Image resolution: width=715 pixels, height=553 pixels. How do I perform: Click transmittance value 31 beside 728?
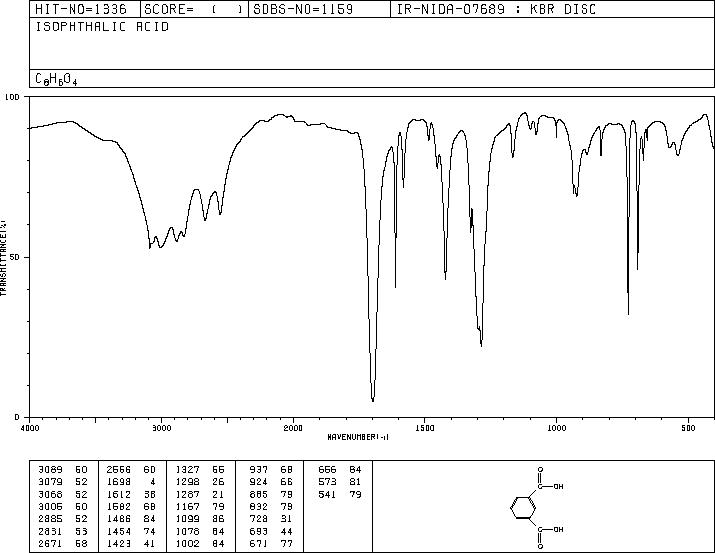[287, 519]
